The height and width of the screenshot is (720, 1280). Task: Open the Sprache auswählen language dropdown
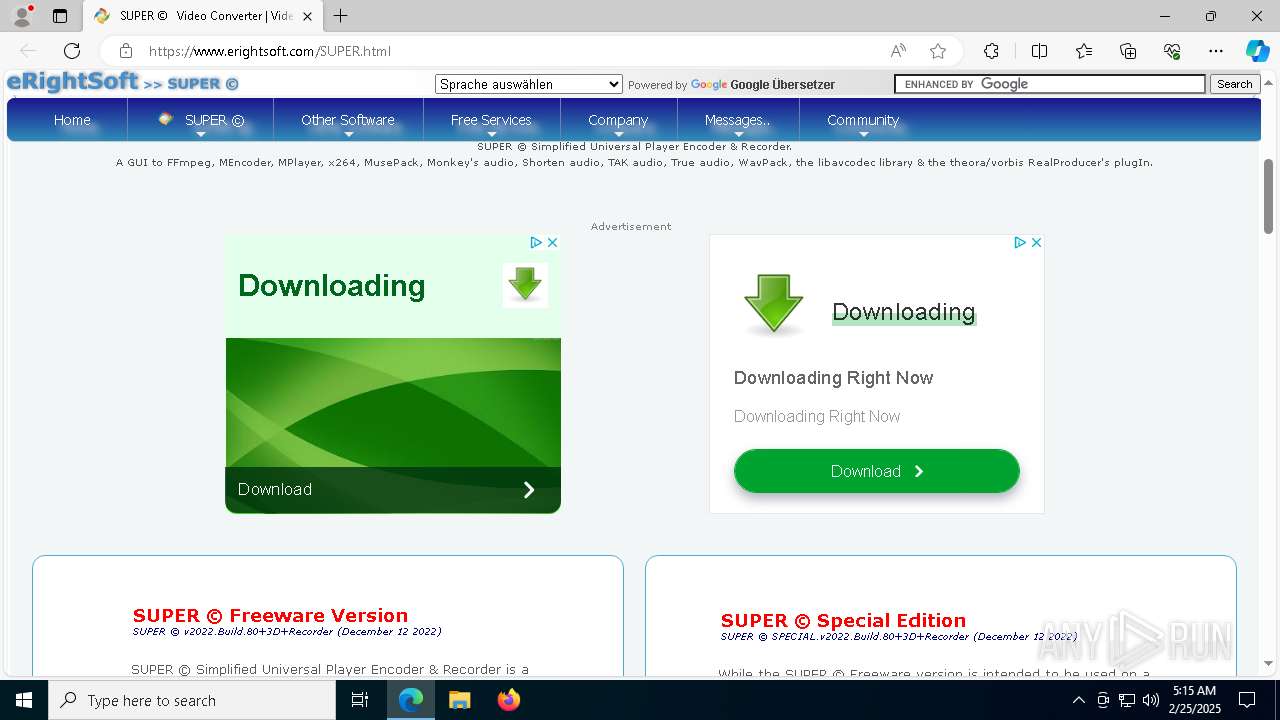[x=529, y=84]
